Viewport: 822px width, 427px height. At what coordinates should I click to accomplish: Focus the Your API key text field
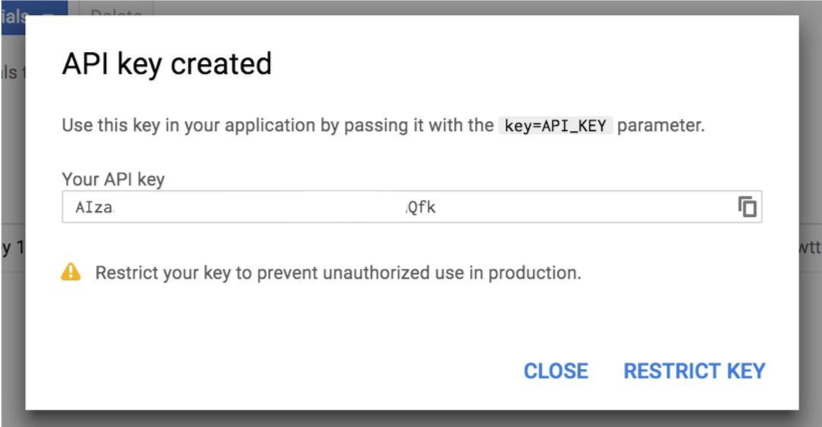click(412, 207)
